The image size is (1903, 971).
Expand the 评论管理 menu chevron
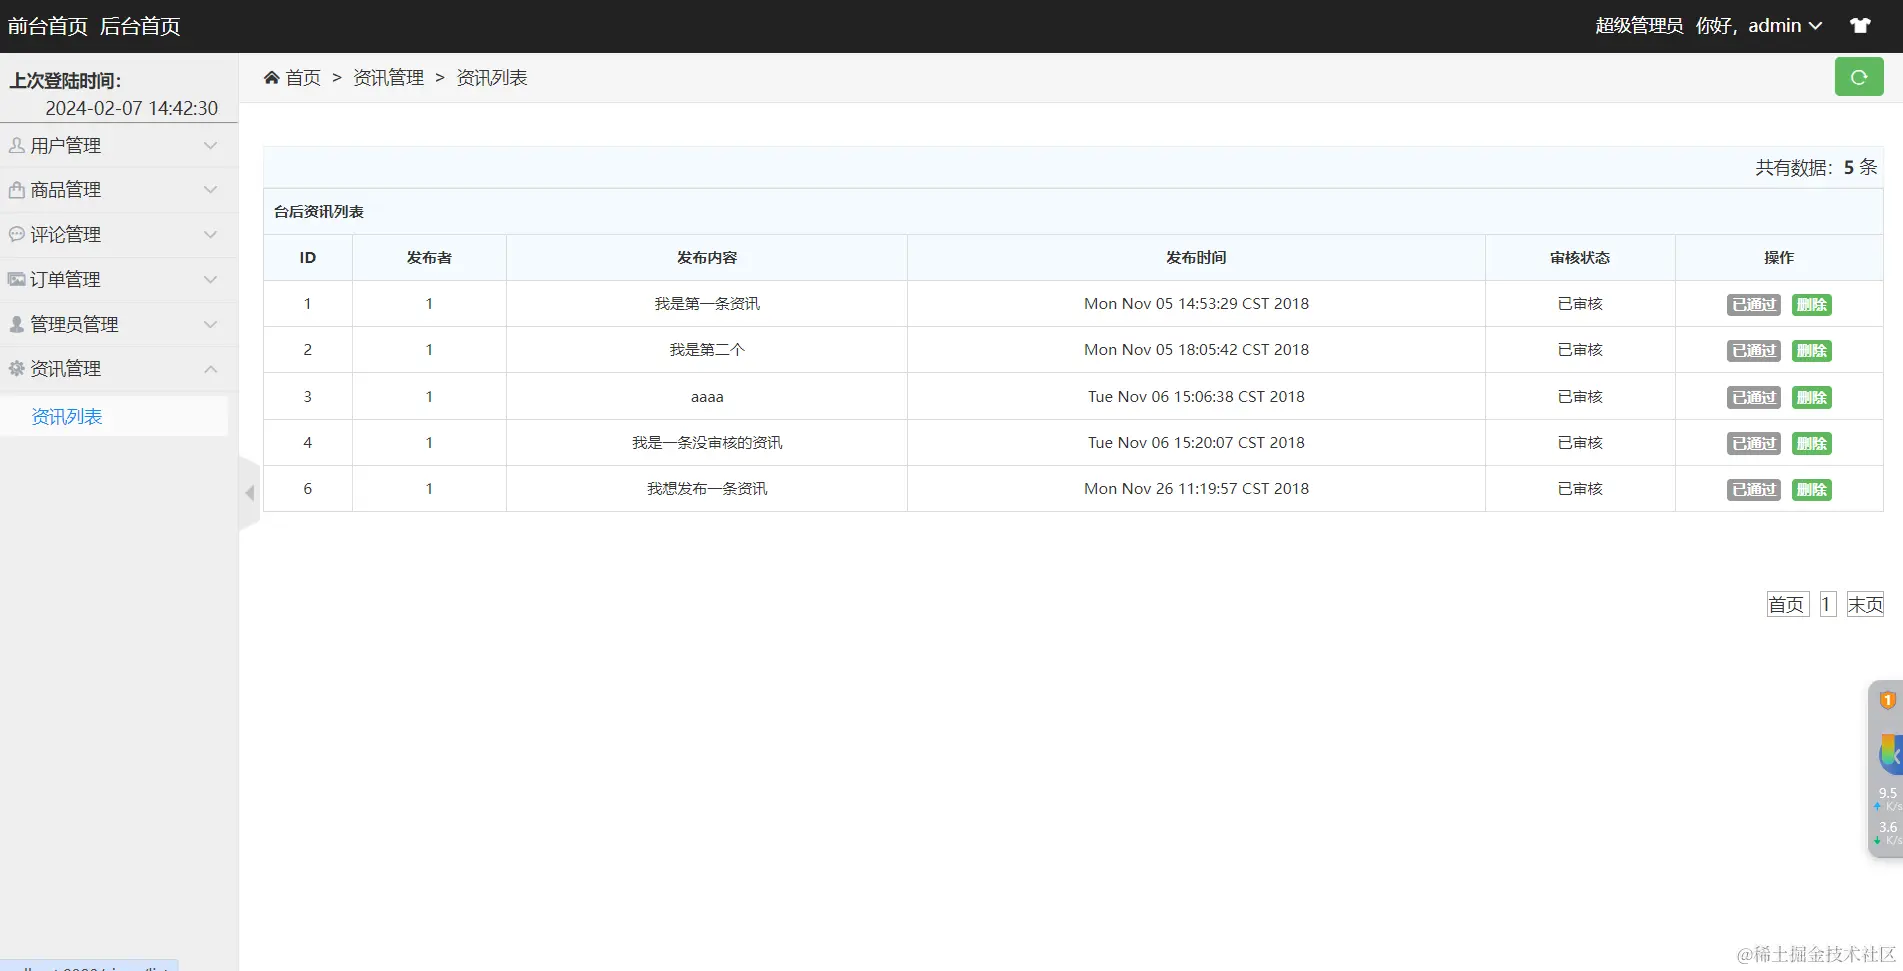(210, 234)
